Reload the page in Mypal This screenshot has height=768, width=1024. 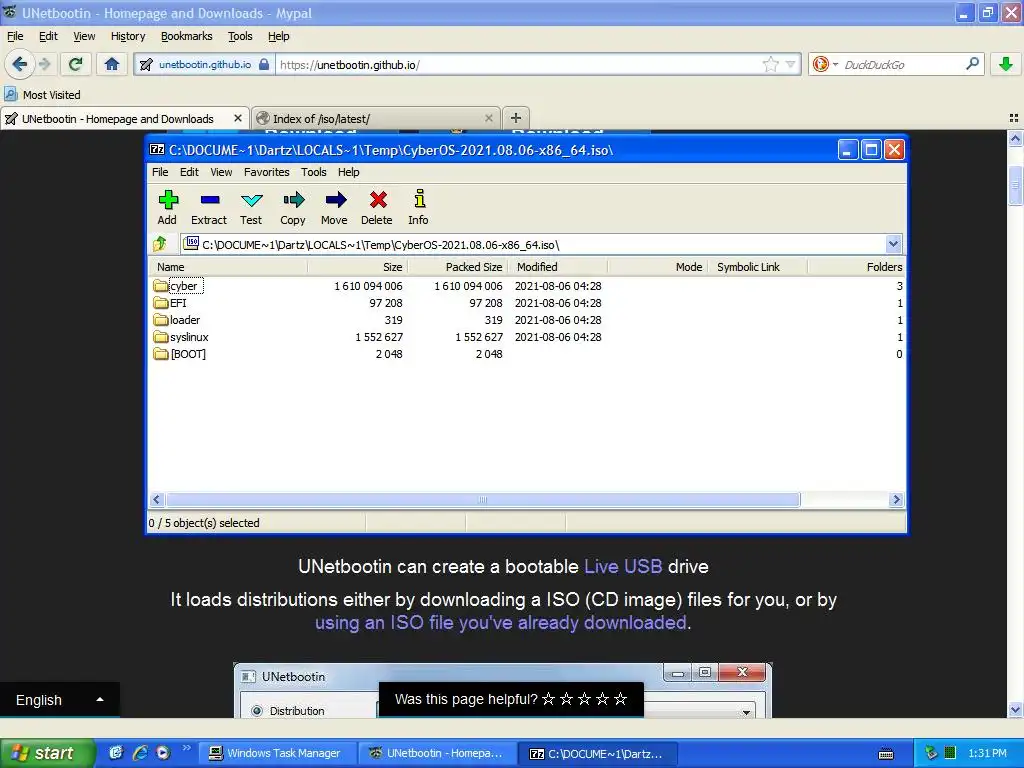(x=75, y=64)
